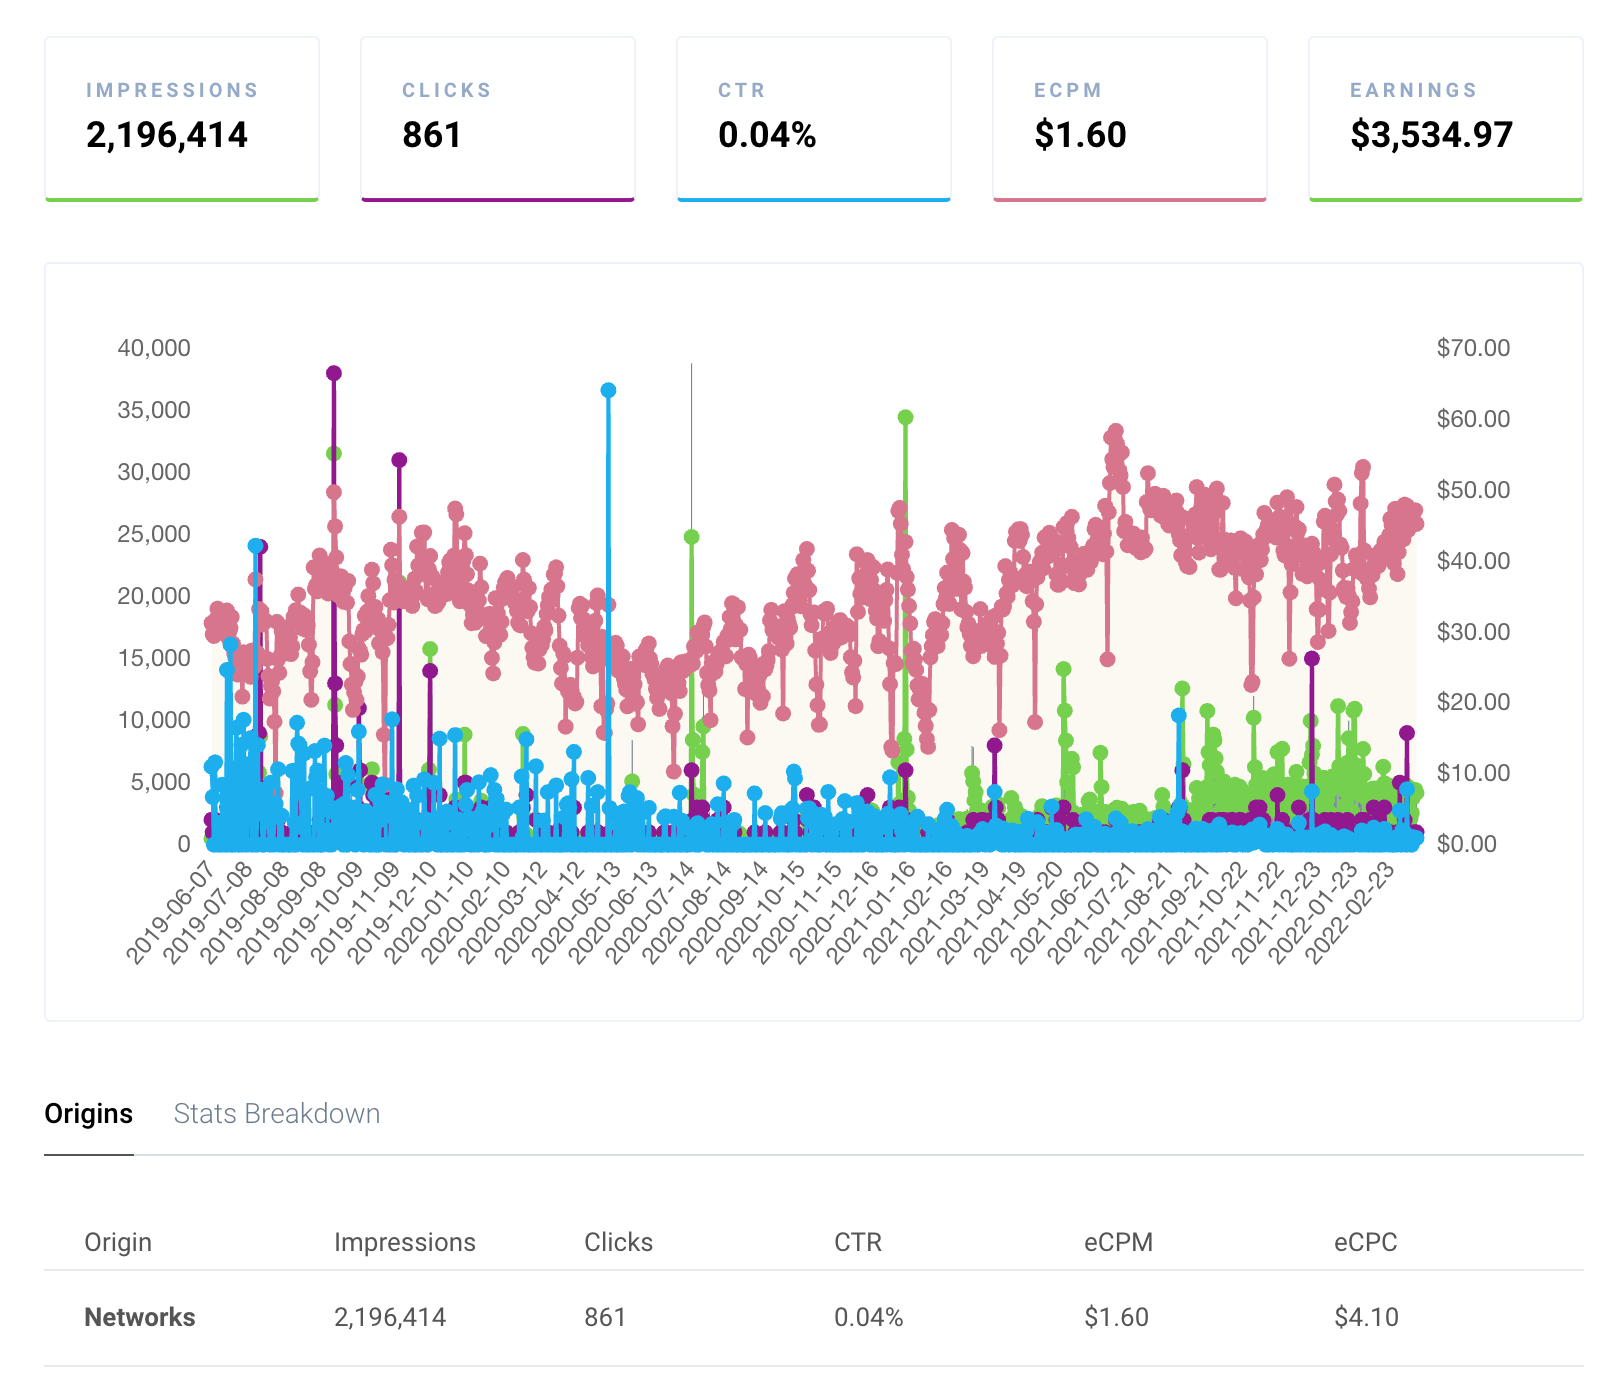Select the tall green spike near 2021-01-16

[905, 416]
